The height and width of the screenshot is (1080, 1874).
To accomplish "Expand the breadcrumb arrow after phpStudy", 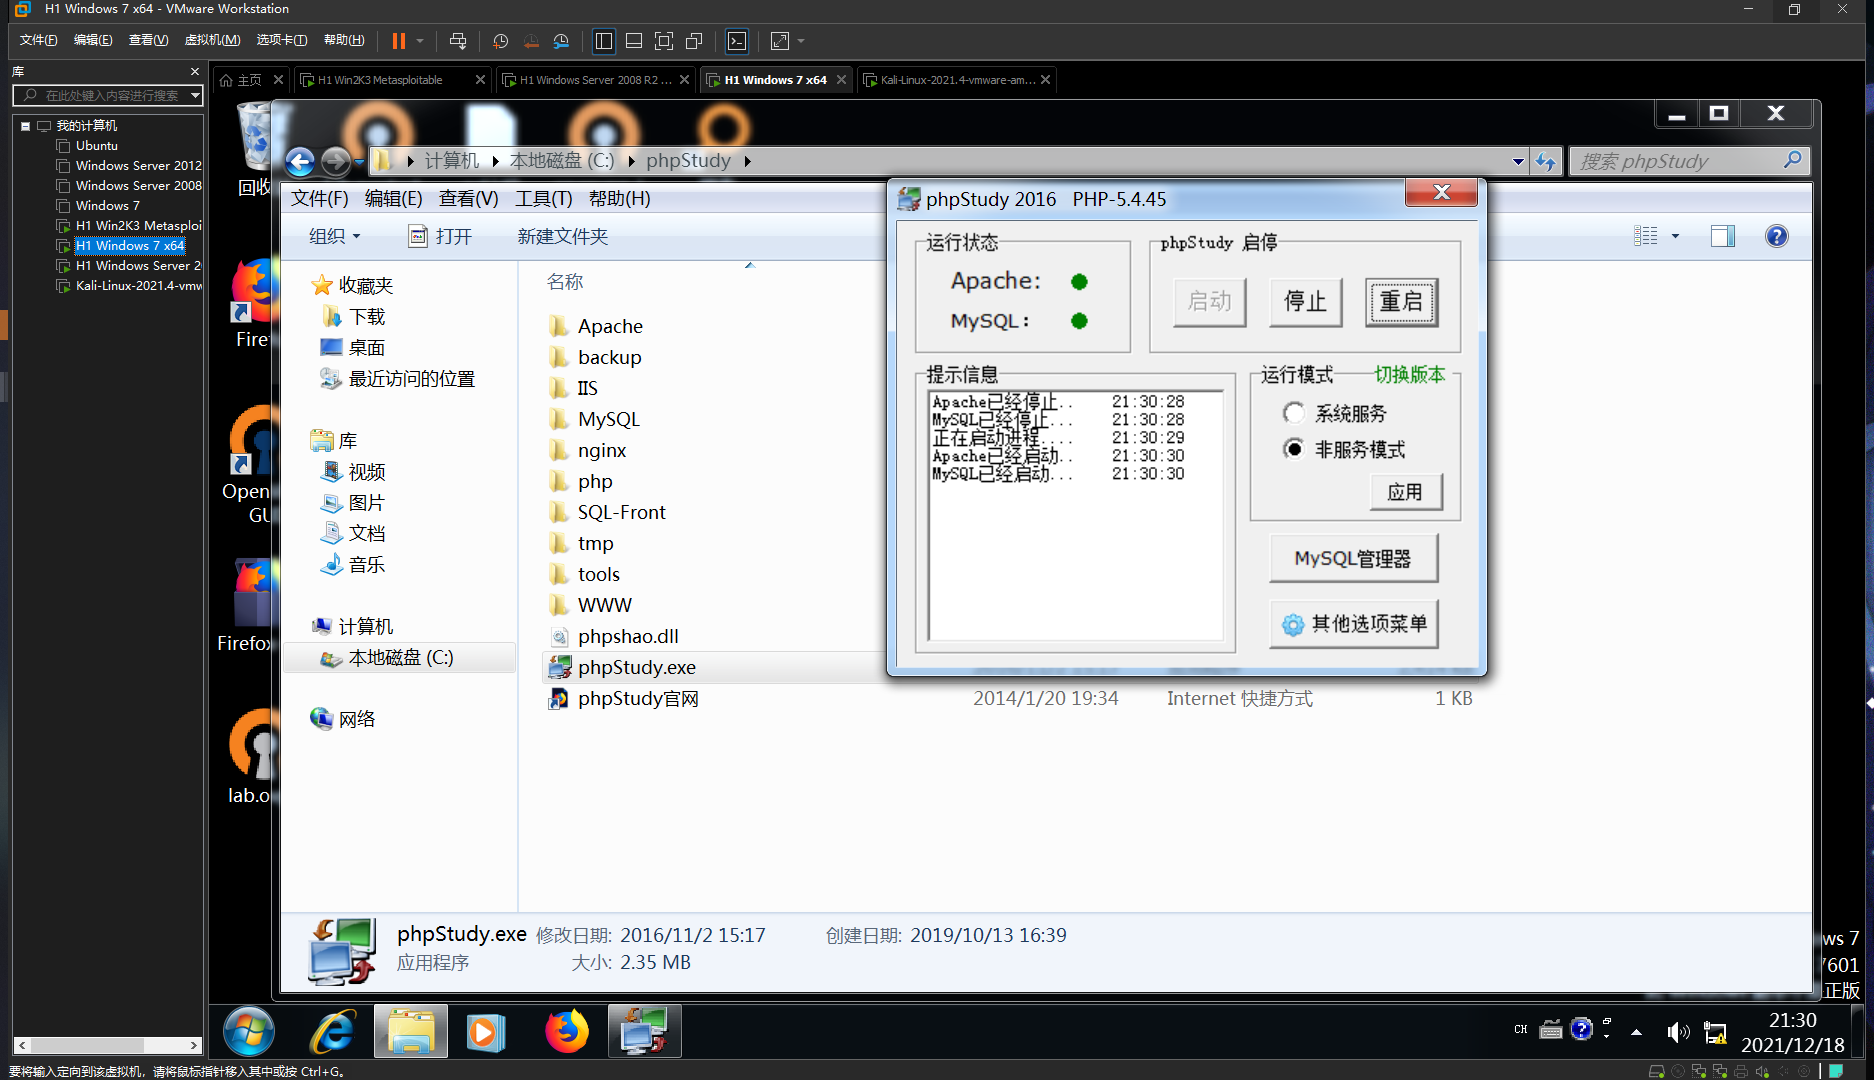I will [747, 161].
